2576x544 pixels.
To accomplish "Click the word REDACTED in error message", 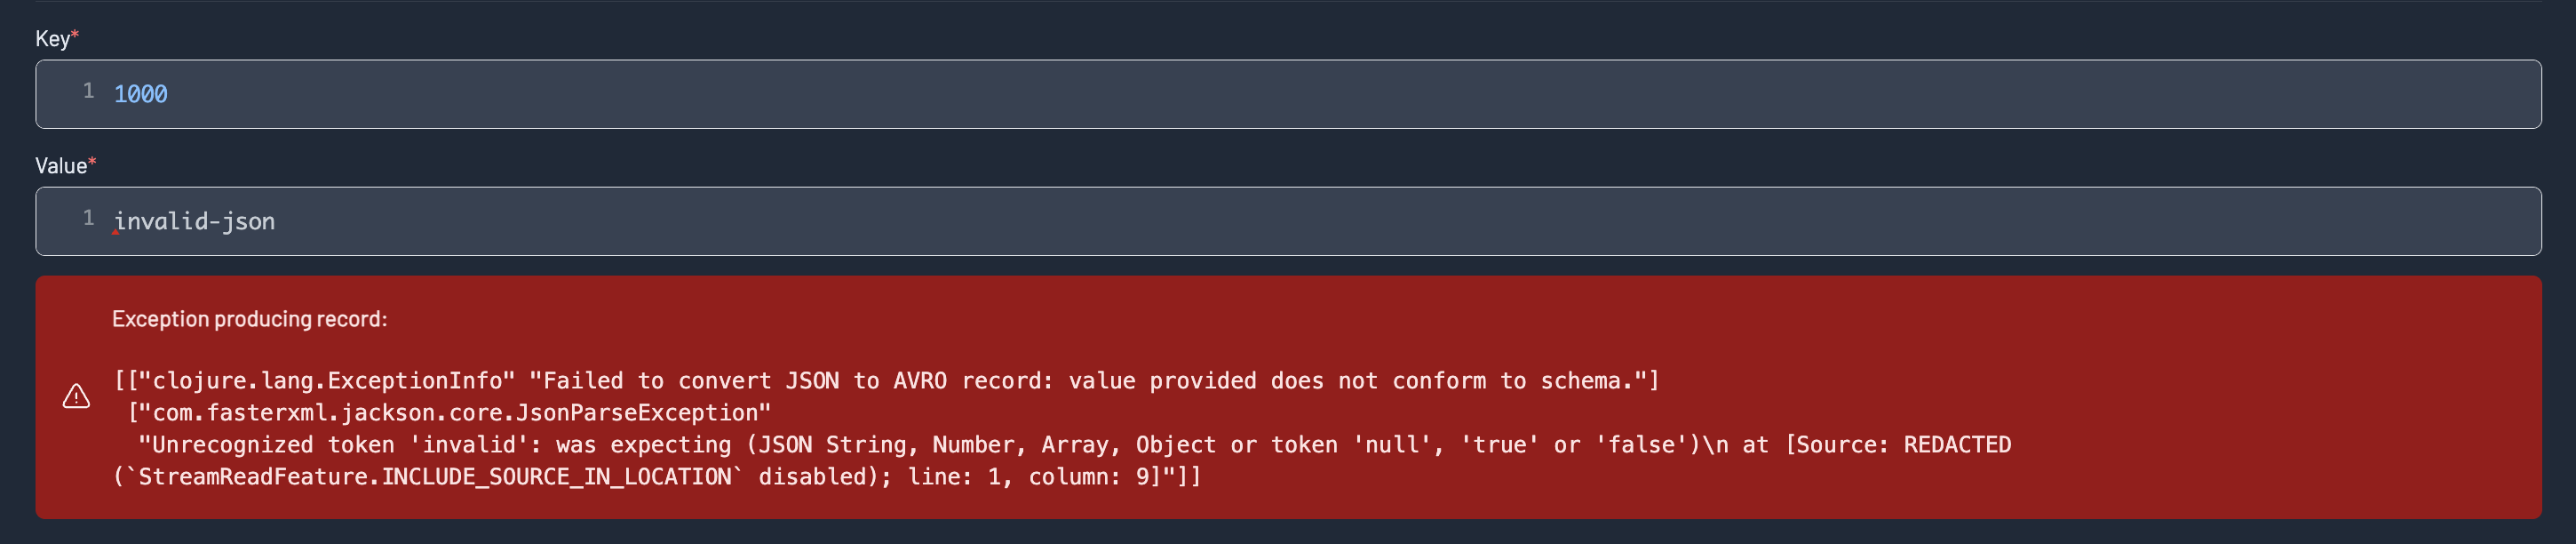I will pyautogui.click(x=1957, y=445).
